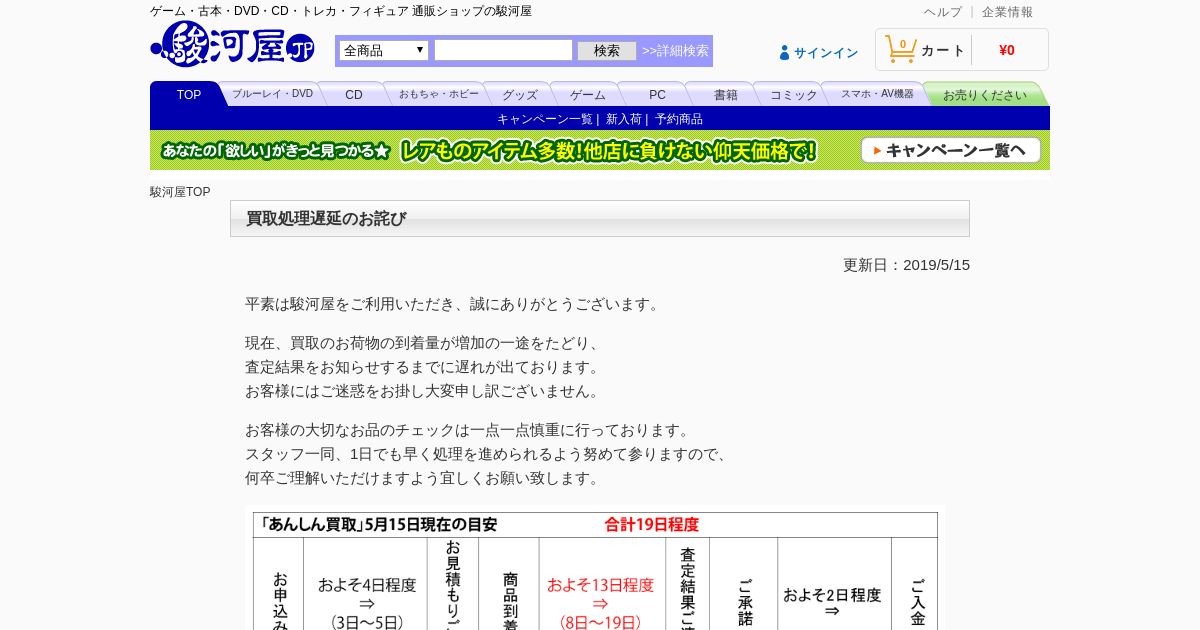Open the 全商品 category dropdown
The height and width of the screenshot is (630, 1200).
[384, 50]
